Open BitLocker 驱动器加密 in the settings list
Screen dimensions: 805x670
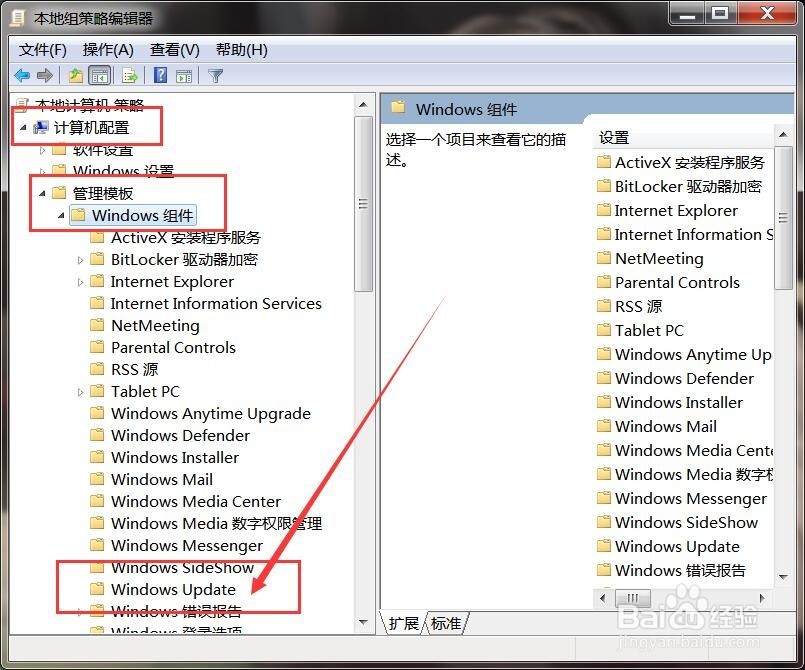click(x=688, y=186)
